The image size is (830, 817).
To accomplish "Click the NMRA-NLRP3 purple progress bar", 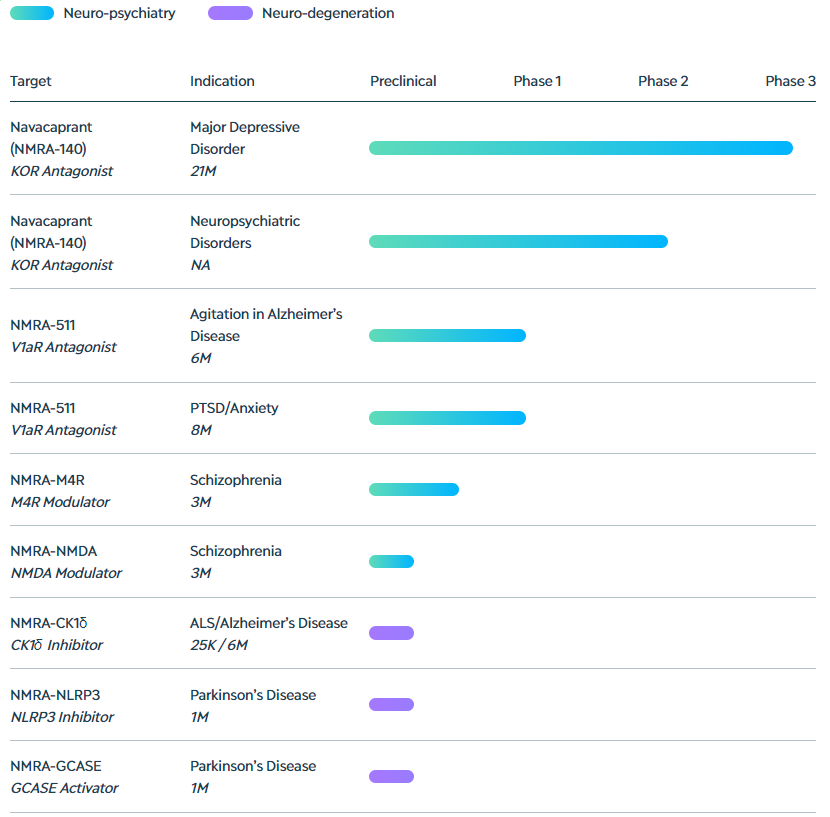I will click(x=391, y=705).
